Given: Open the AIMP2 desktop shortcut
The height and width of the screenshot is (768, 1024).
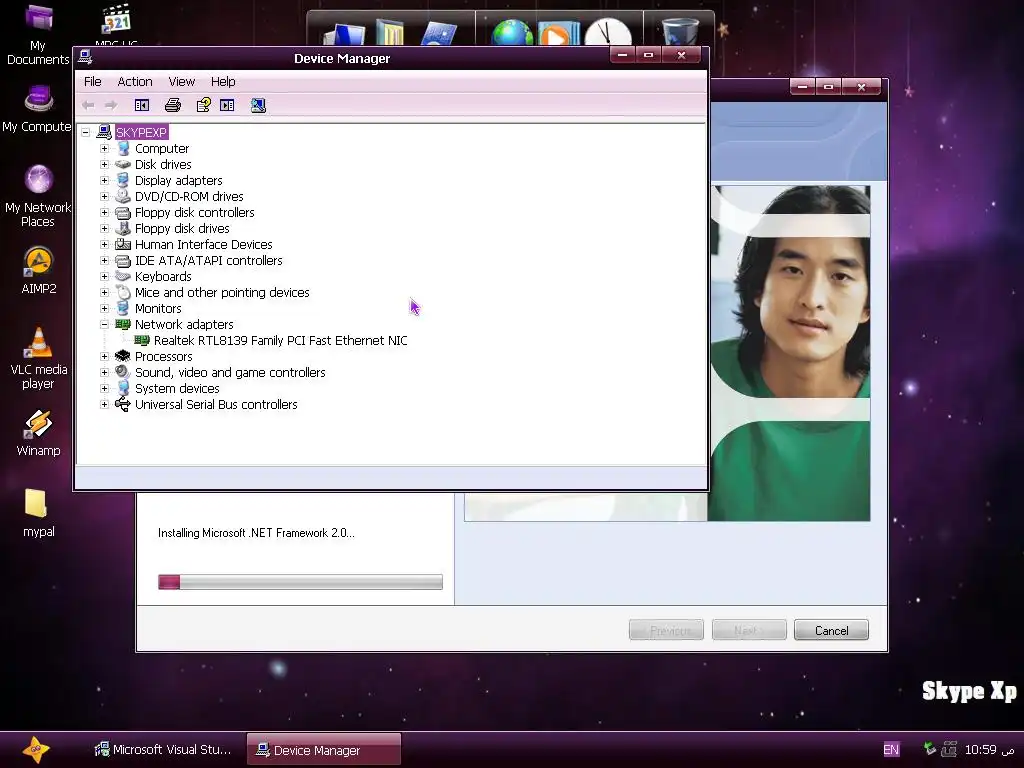Looking at the screenshot, I should (39, 270).
